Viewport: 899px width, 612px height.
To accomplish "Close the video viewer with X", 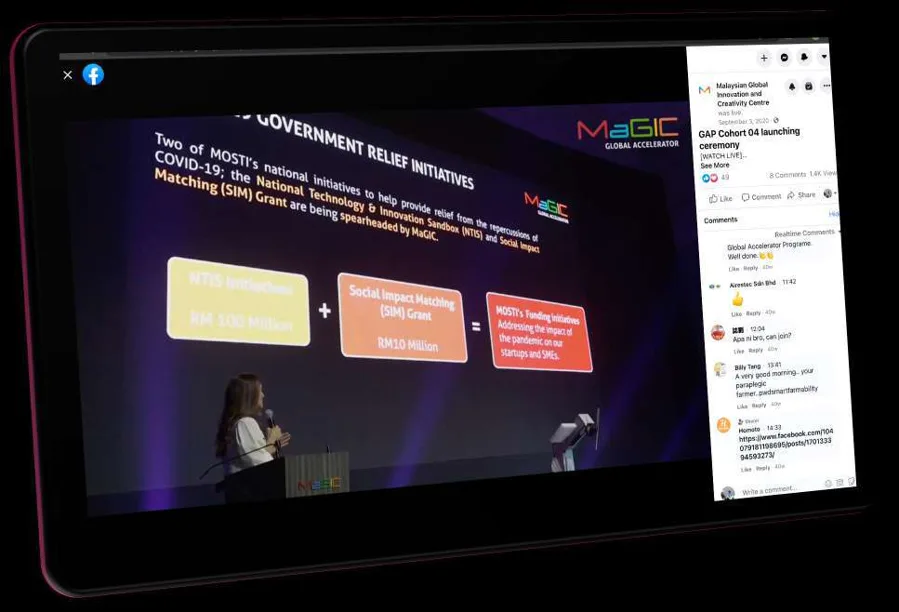I will coord(68,75).
